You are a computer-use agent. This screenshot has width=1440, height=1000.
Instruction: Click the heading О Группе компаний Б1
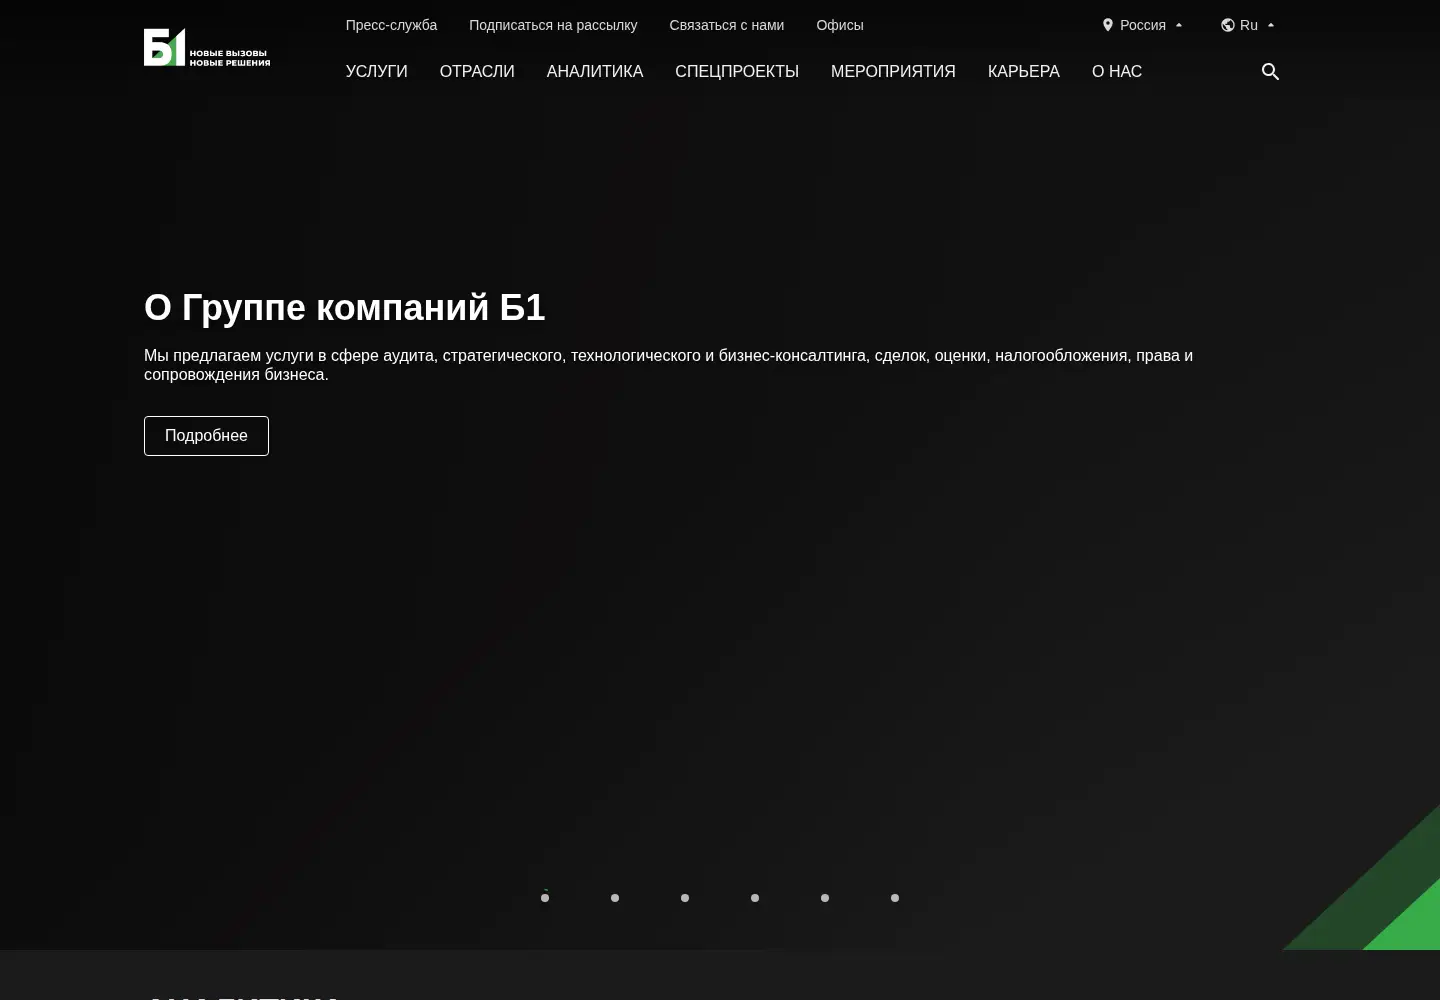point(345,308)
